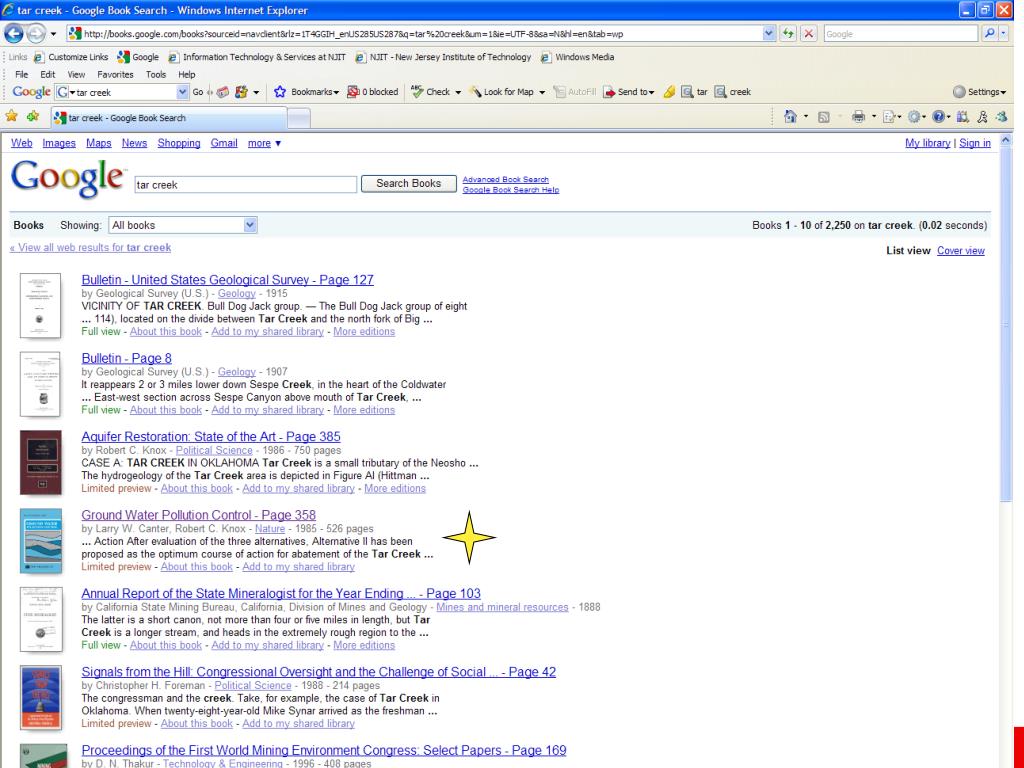Open the Recent Pages dropdown arrow
The width and height of the screenshot is (1024, 768).
click(x=54, y=34)
